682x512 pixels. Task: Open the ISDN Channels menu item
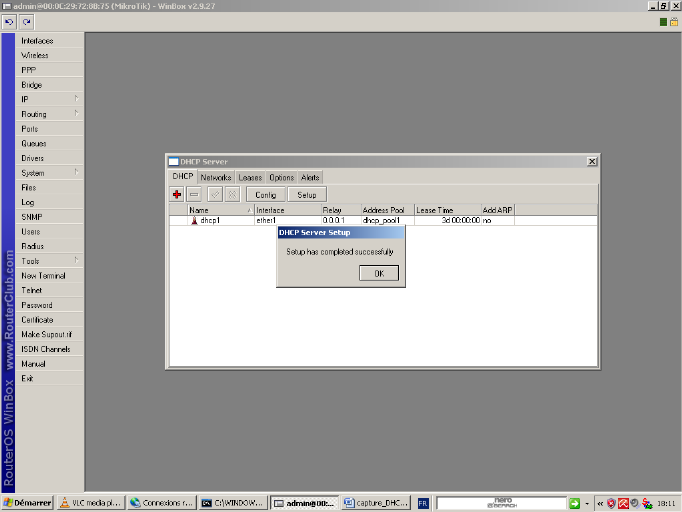49,349
